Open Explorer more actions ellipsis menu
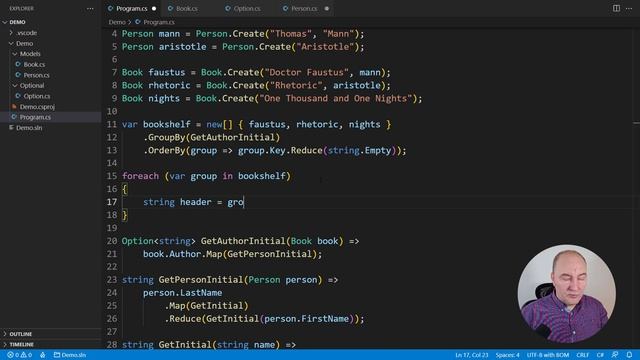This screenshot has height=360, width=640. coord(90,9)
